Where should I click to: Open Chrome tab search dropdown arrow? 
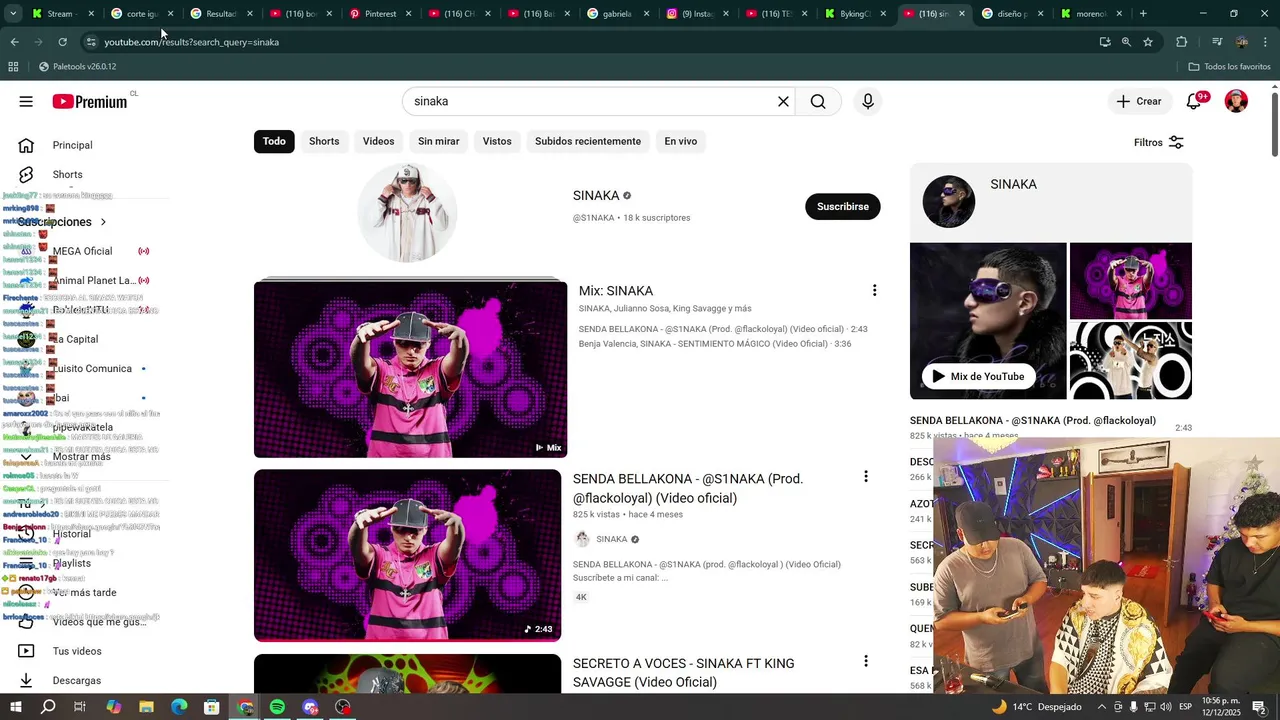(x=13, y=14)
